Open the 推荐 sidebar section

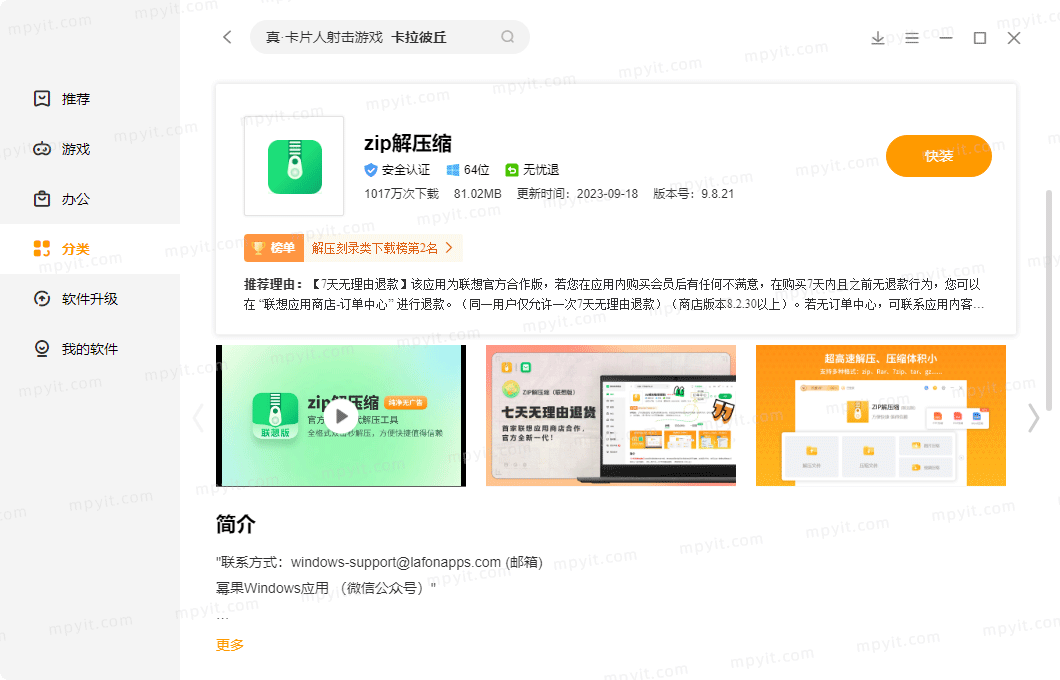pyautogui.click(x=90, y=99)
